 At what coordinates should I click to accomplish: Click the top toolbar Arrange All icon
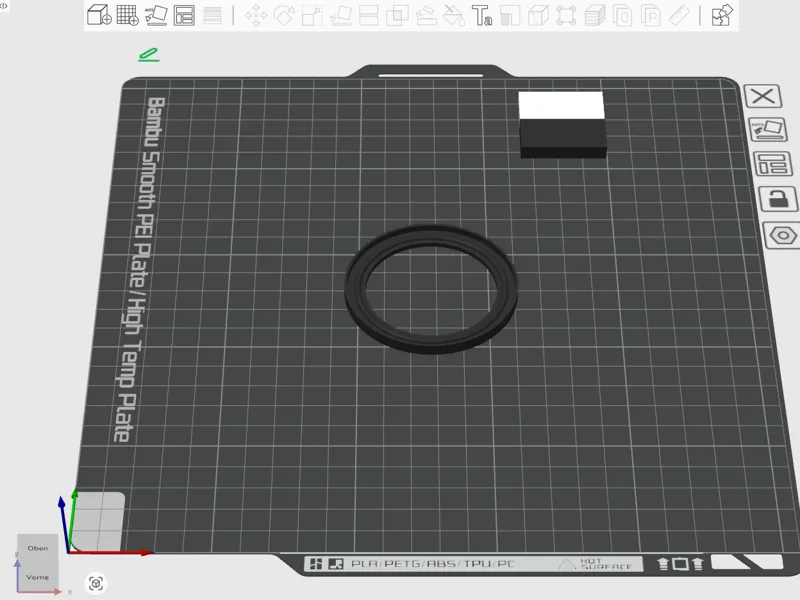pyautogui.click(x=184, y=15)
